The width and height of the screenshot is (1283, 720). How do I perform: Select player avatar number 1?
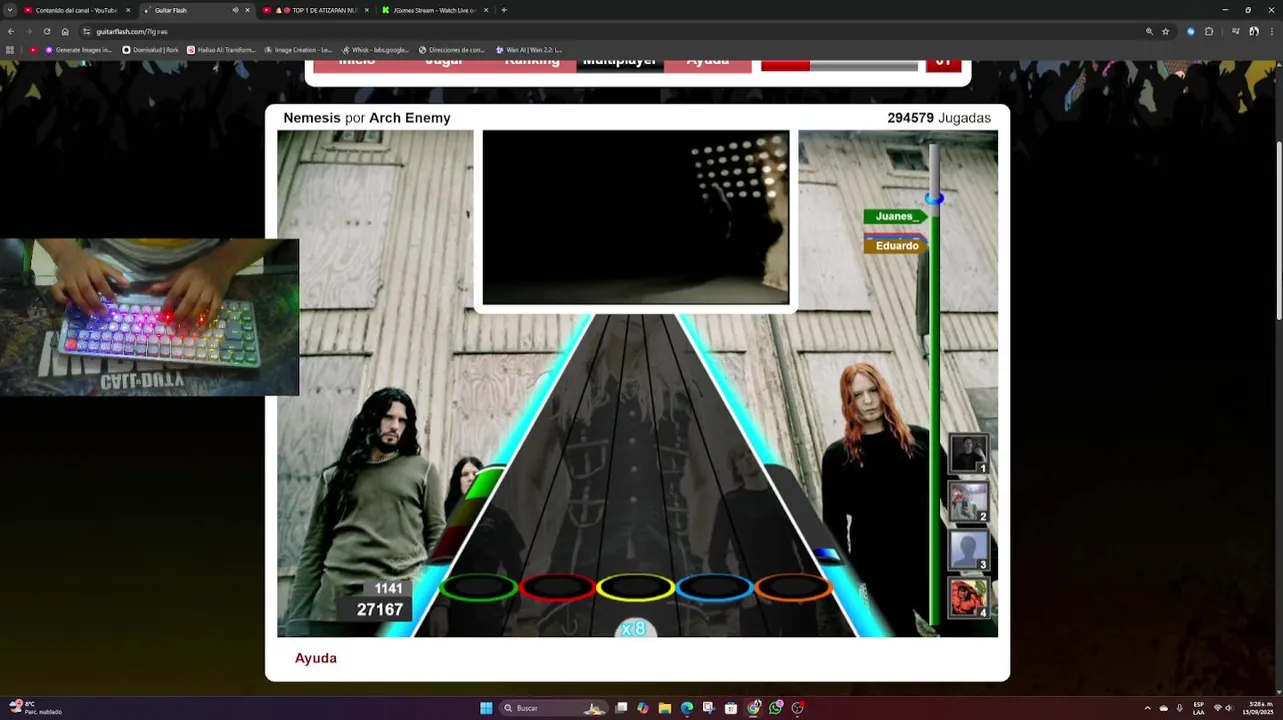(x=968, y=454)
